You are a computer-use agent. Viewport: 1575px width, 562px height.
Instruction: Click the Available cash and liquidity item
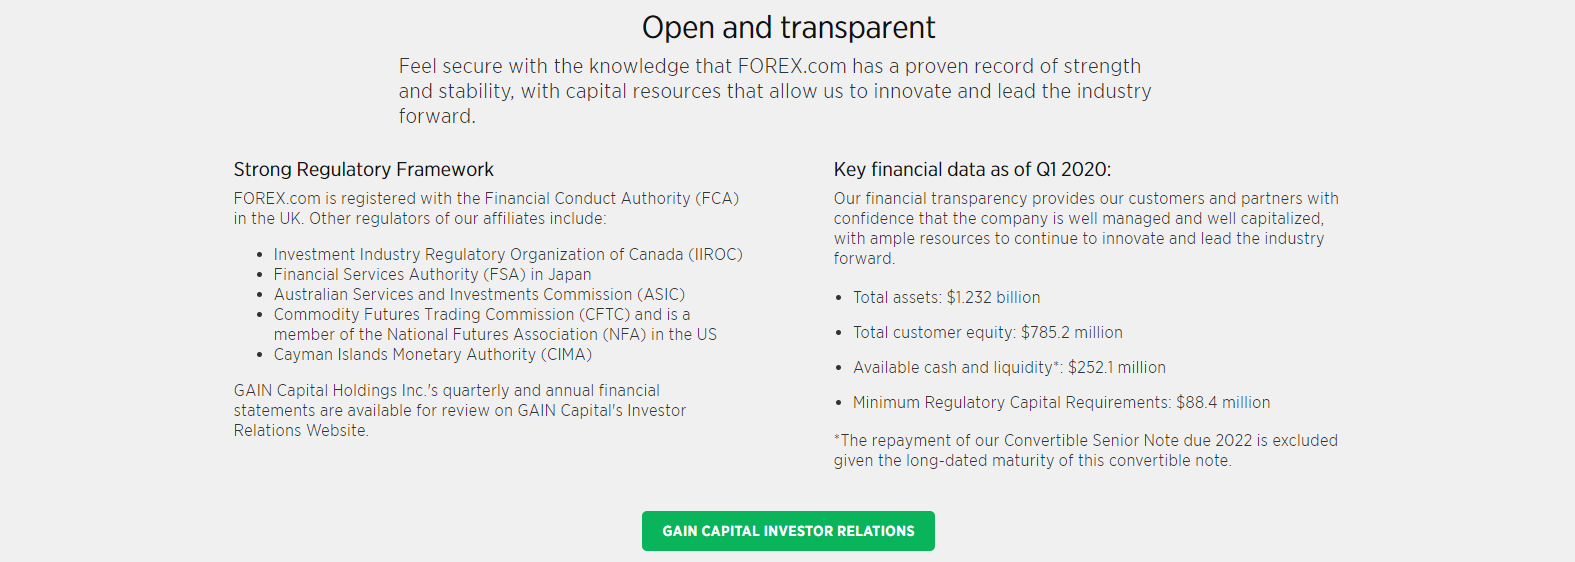coord(1009,368)
